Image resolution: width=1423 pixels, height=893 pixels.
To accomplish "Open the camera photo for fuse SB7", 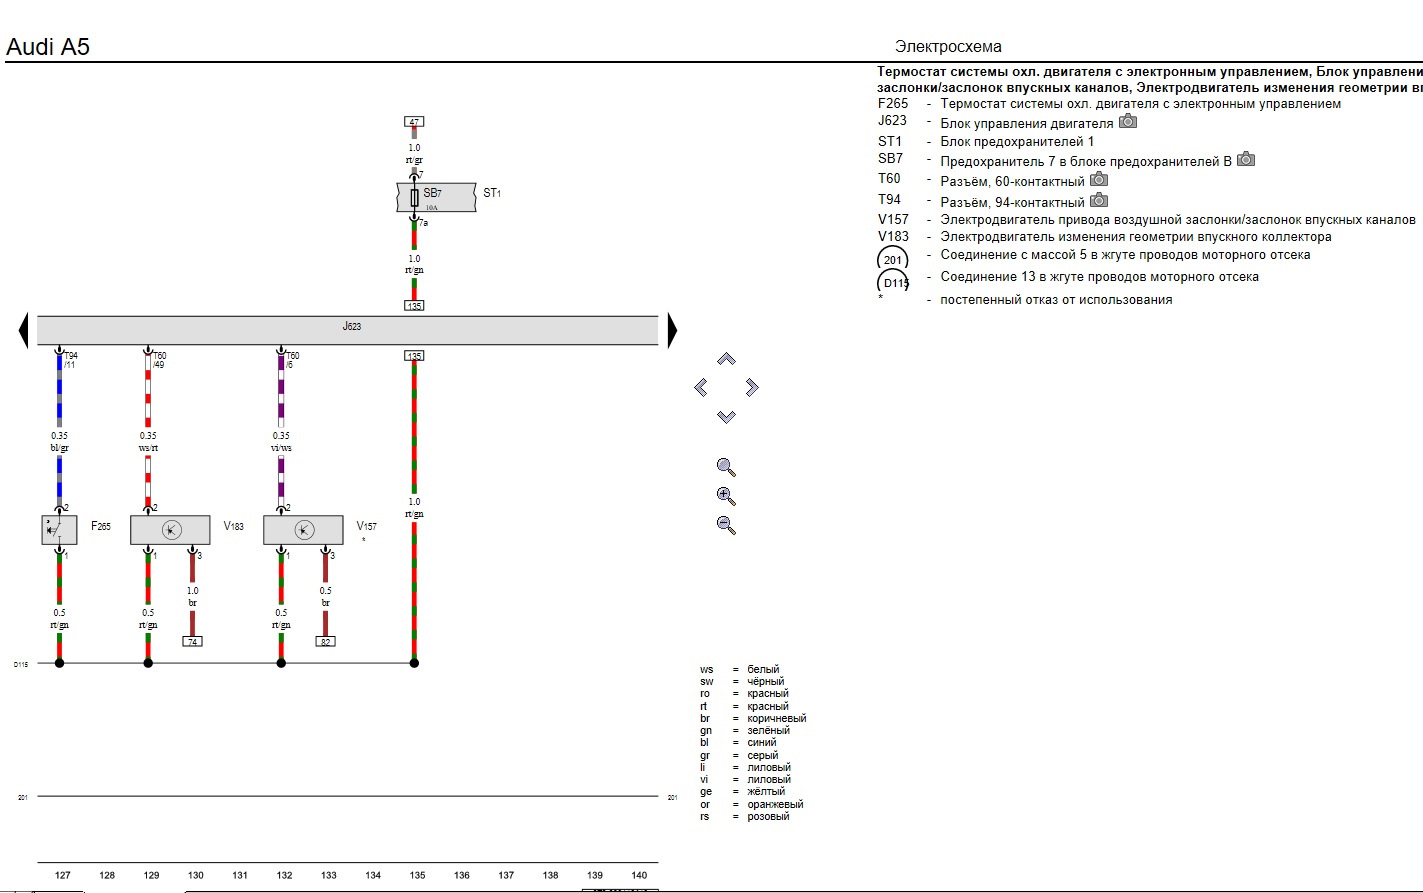I will tap(1246, 159).
